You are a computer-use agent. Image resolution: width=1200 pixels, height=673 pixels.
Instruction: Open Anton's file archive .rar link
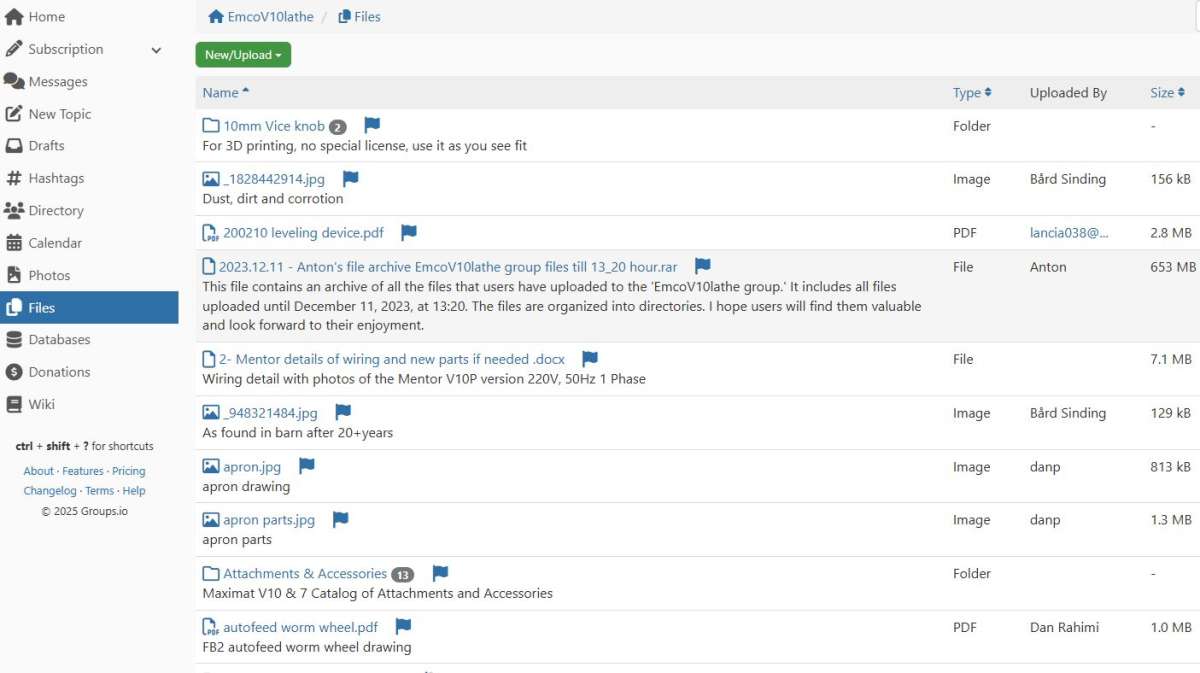coord(448,267)
